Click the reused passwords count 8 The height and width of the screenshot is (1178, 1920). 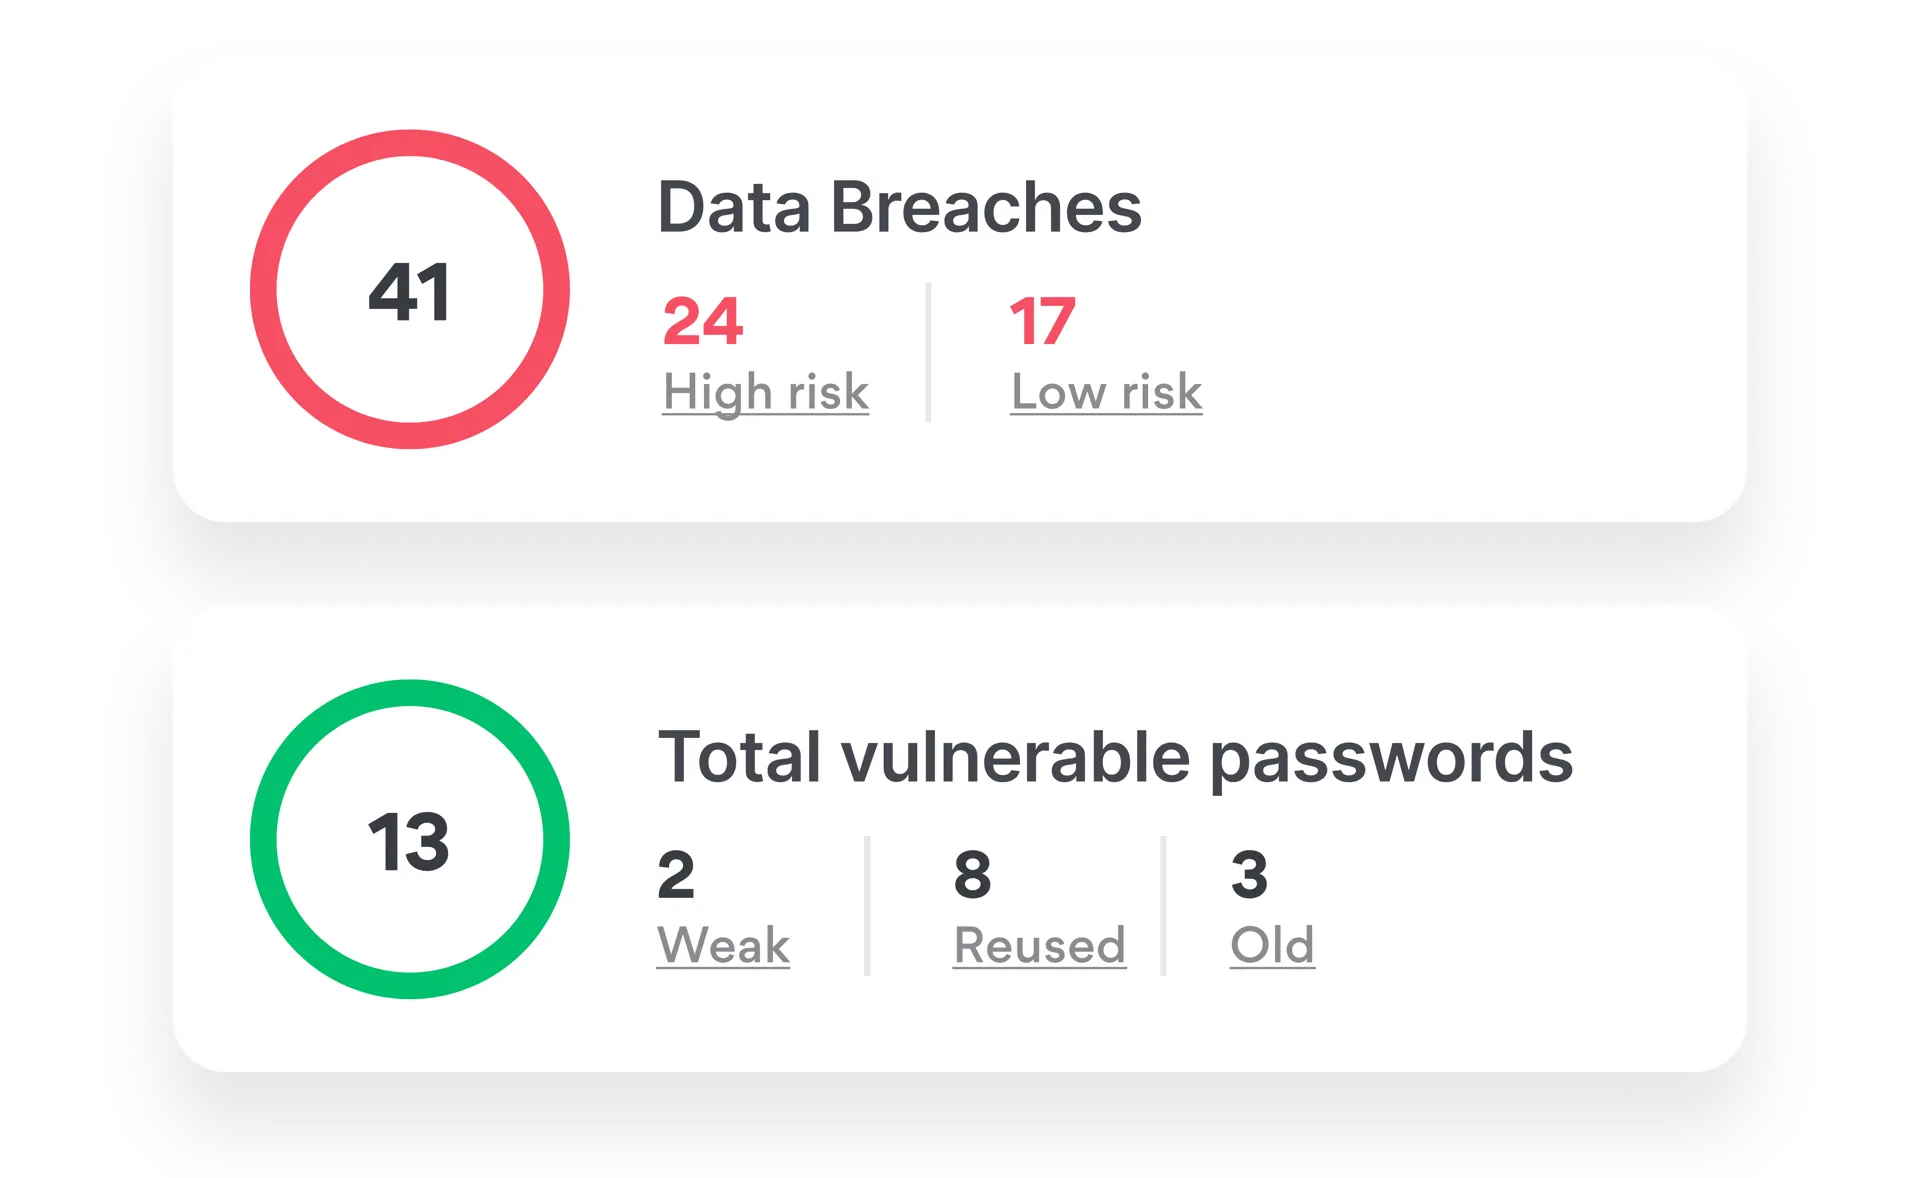pos(972,875)
